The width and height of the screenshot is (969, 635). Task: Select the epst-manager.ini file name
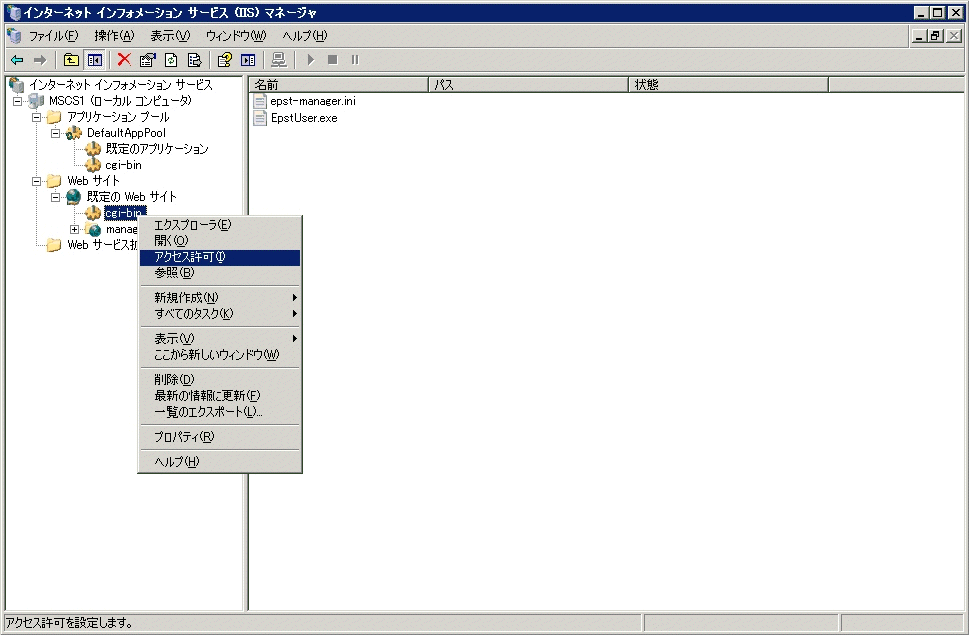click(313, 101)
